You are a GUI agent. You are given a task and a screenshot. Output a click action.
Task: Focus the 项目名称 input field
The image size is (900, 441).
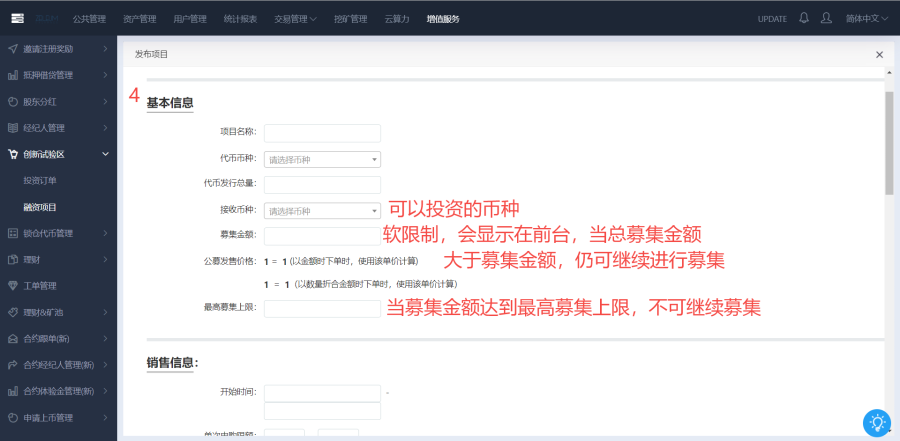322,133
